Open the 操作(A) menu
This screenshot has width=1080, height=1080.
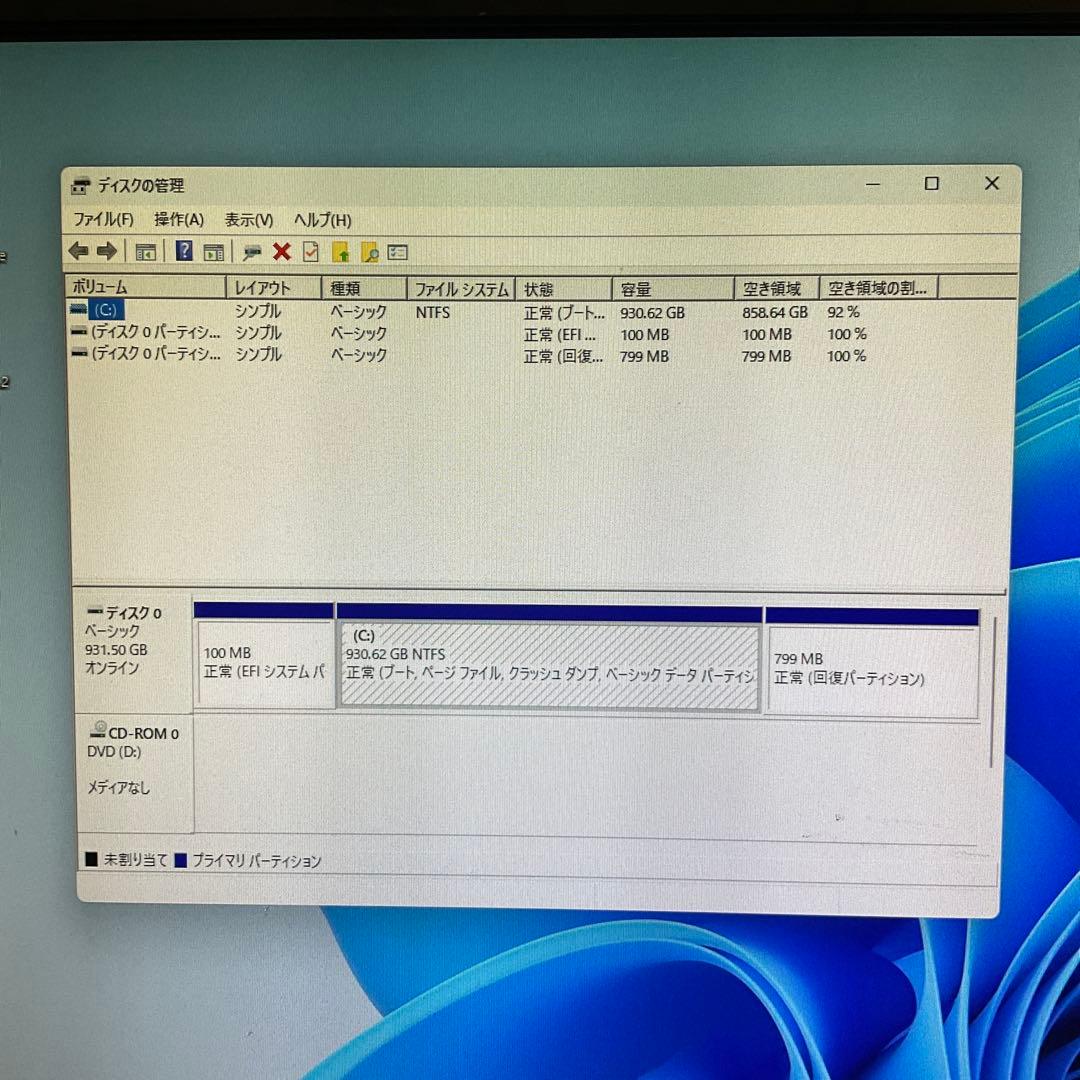coord(178,219)
